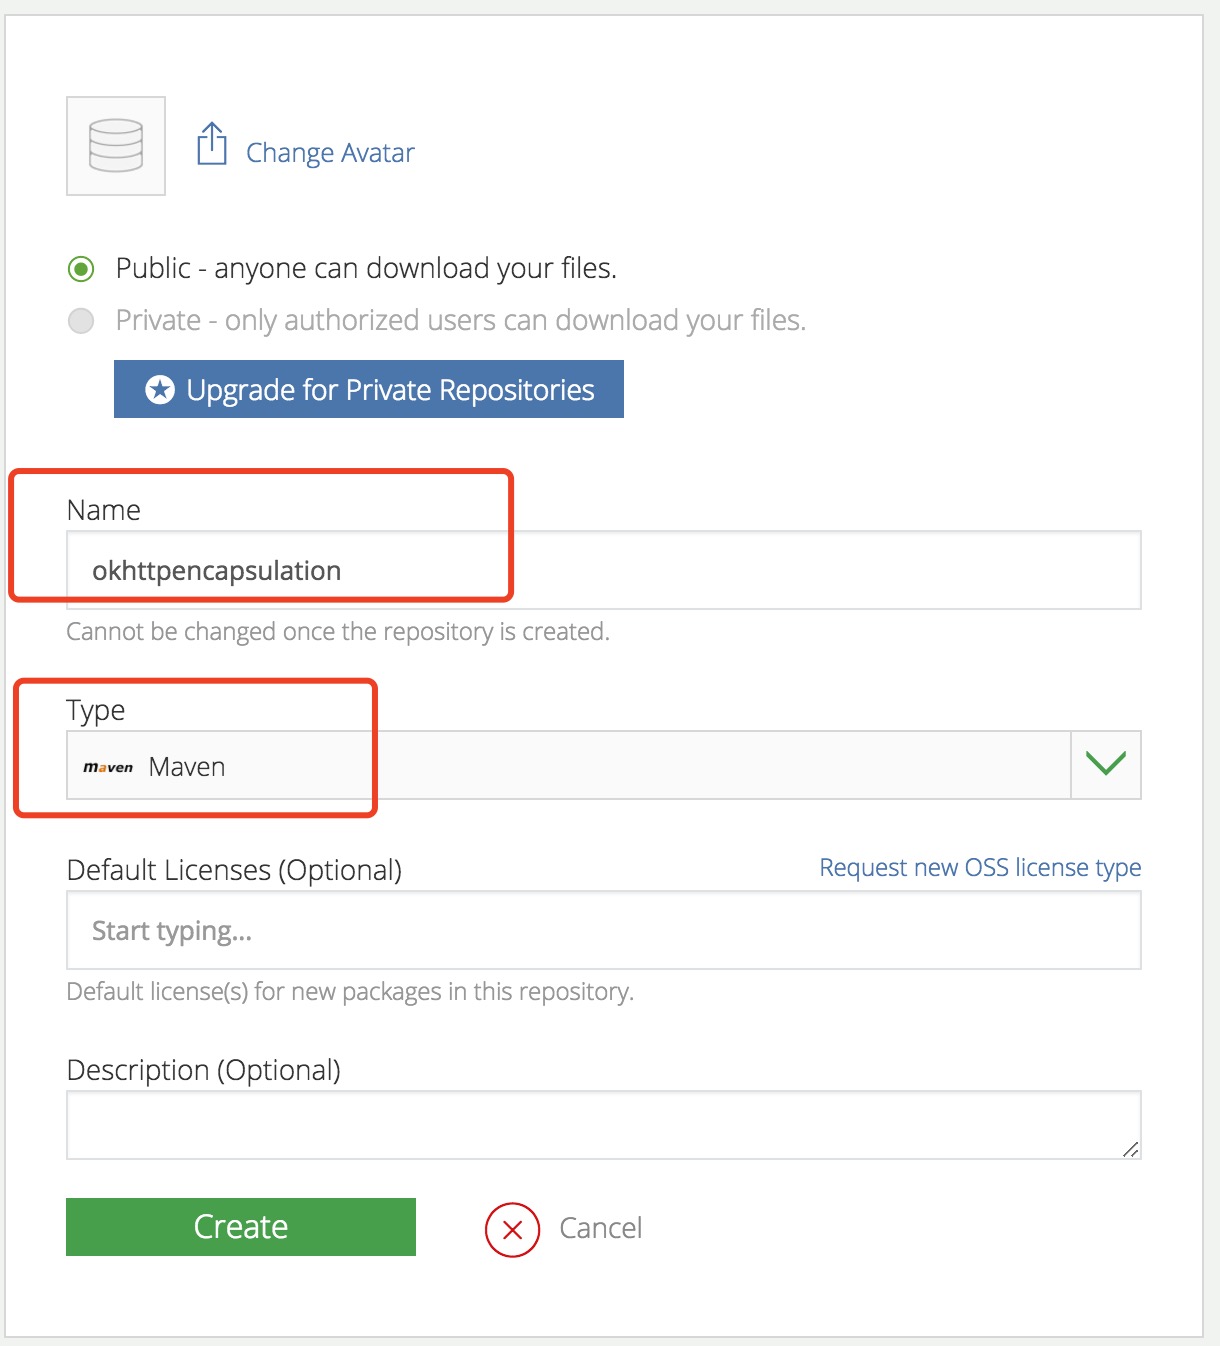Image resolution: width=1220 pixels, height=1346 pixels.
Task: Click the 'Description (Optional)' label
Action: point(204,1070)
